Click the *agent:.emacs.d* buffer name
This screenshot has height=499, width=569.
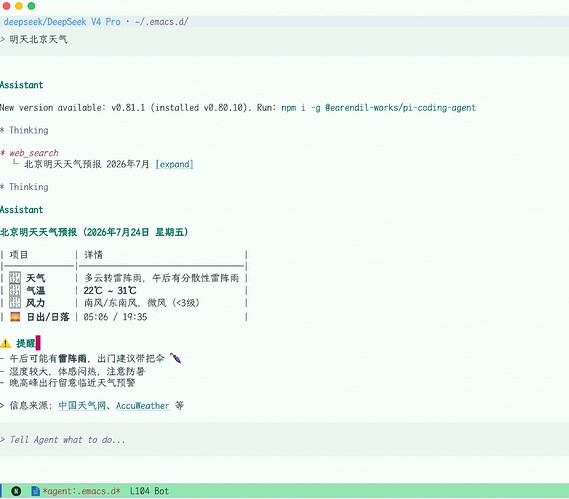click(81, 491)
